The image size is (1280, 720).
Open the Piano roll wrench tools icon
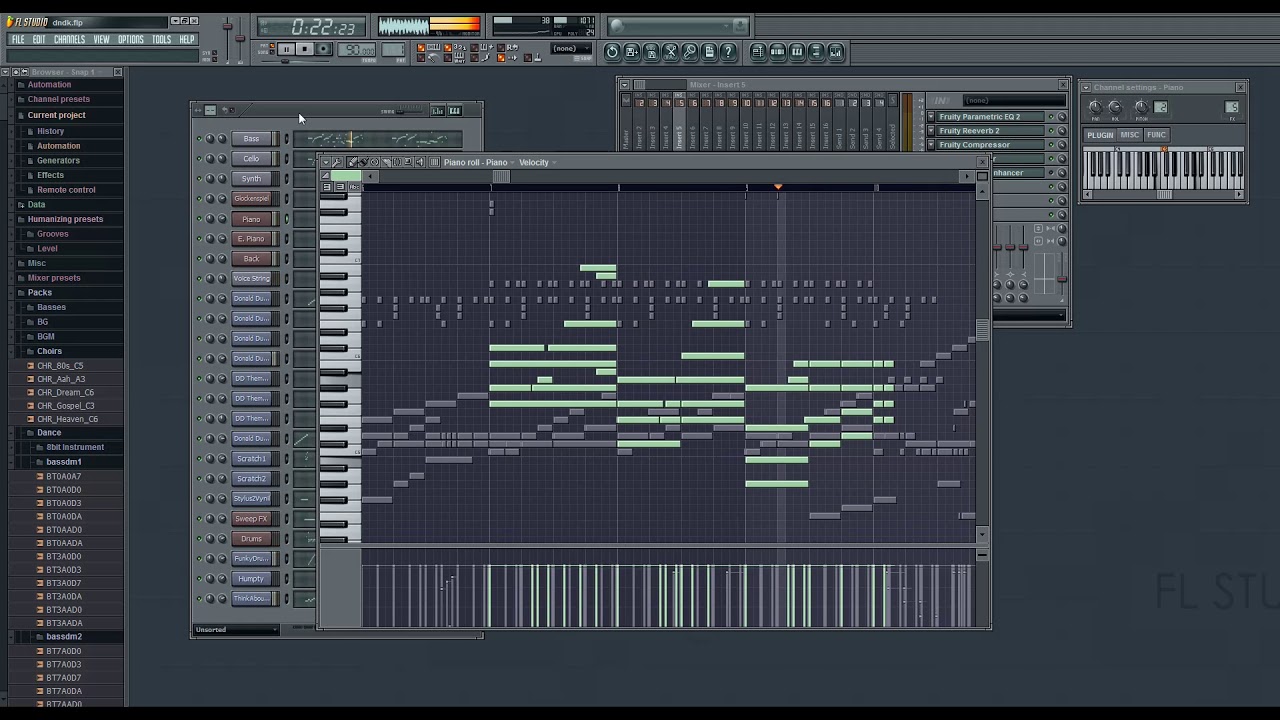point(337,162)
